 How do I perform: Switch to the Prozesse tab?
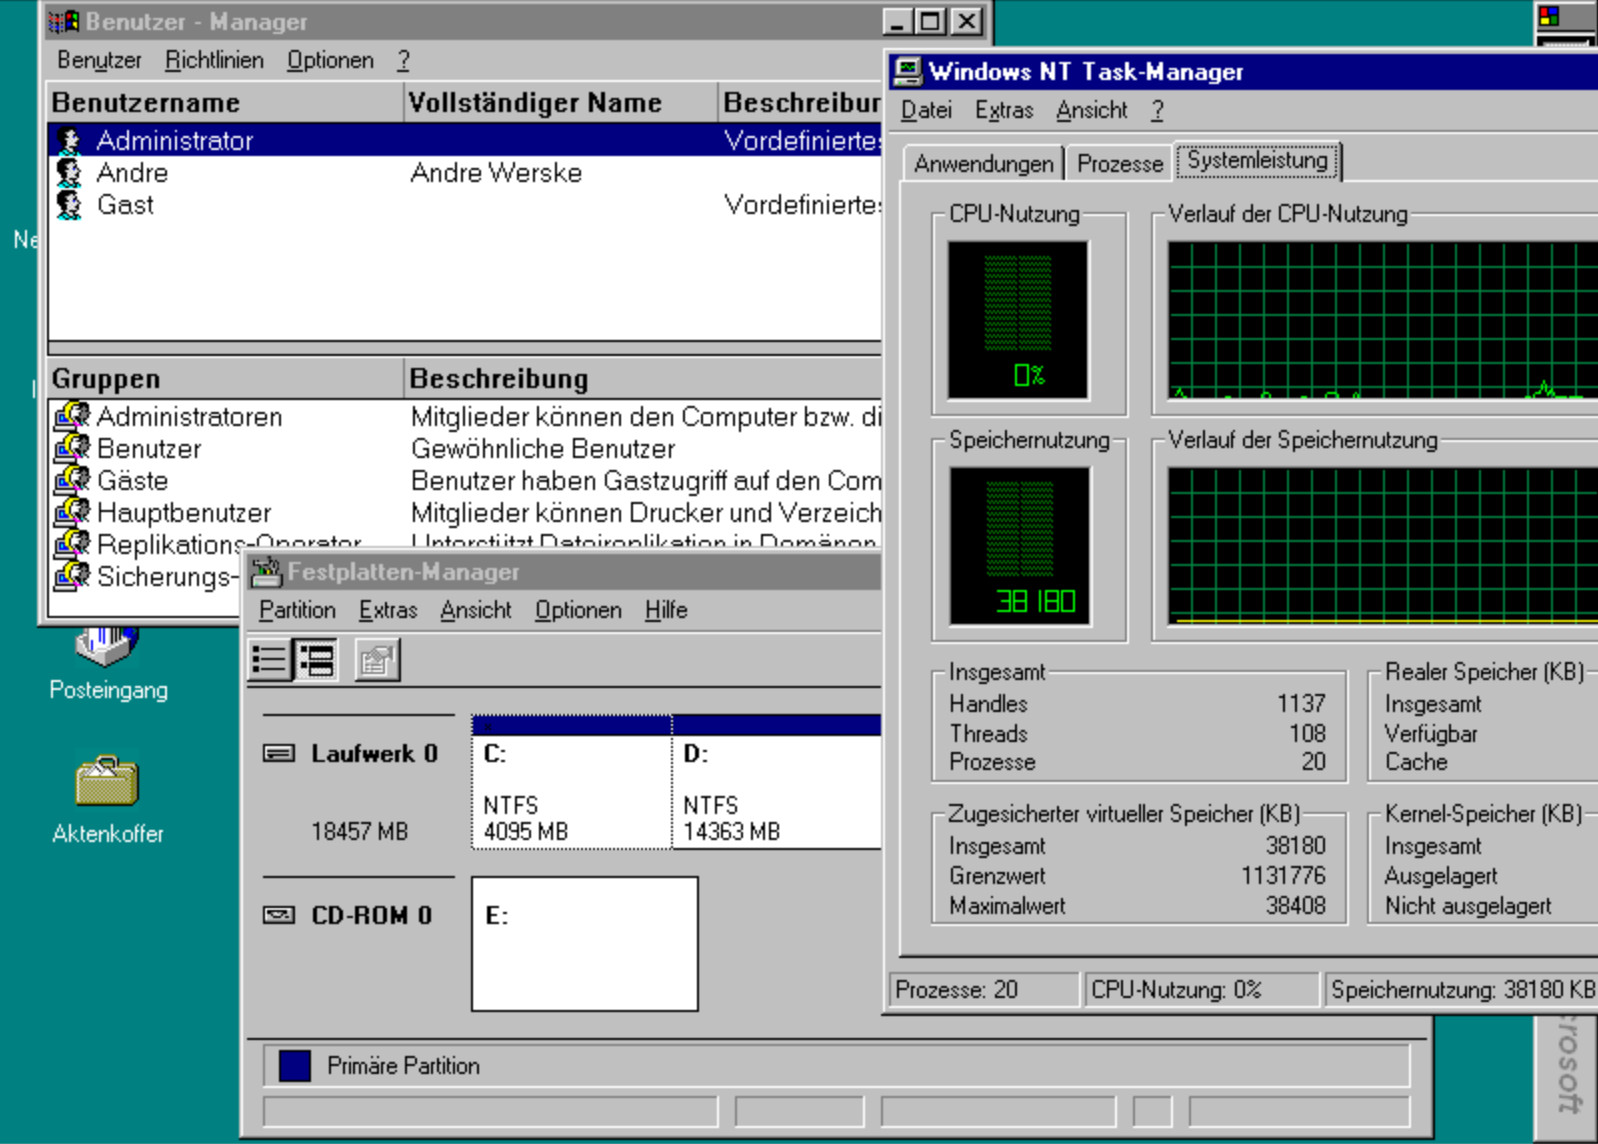tap(1120, 163)
